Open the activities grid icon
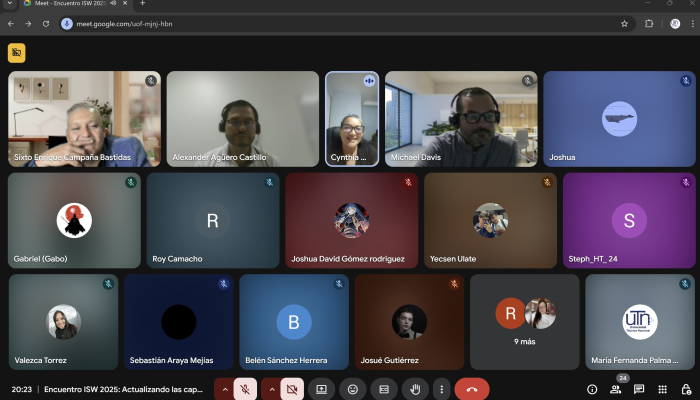Image resolution: width=700 pixels, height=400 pixels. point(661,388)
